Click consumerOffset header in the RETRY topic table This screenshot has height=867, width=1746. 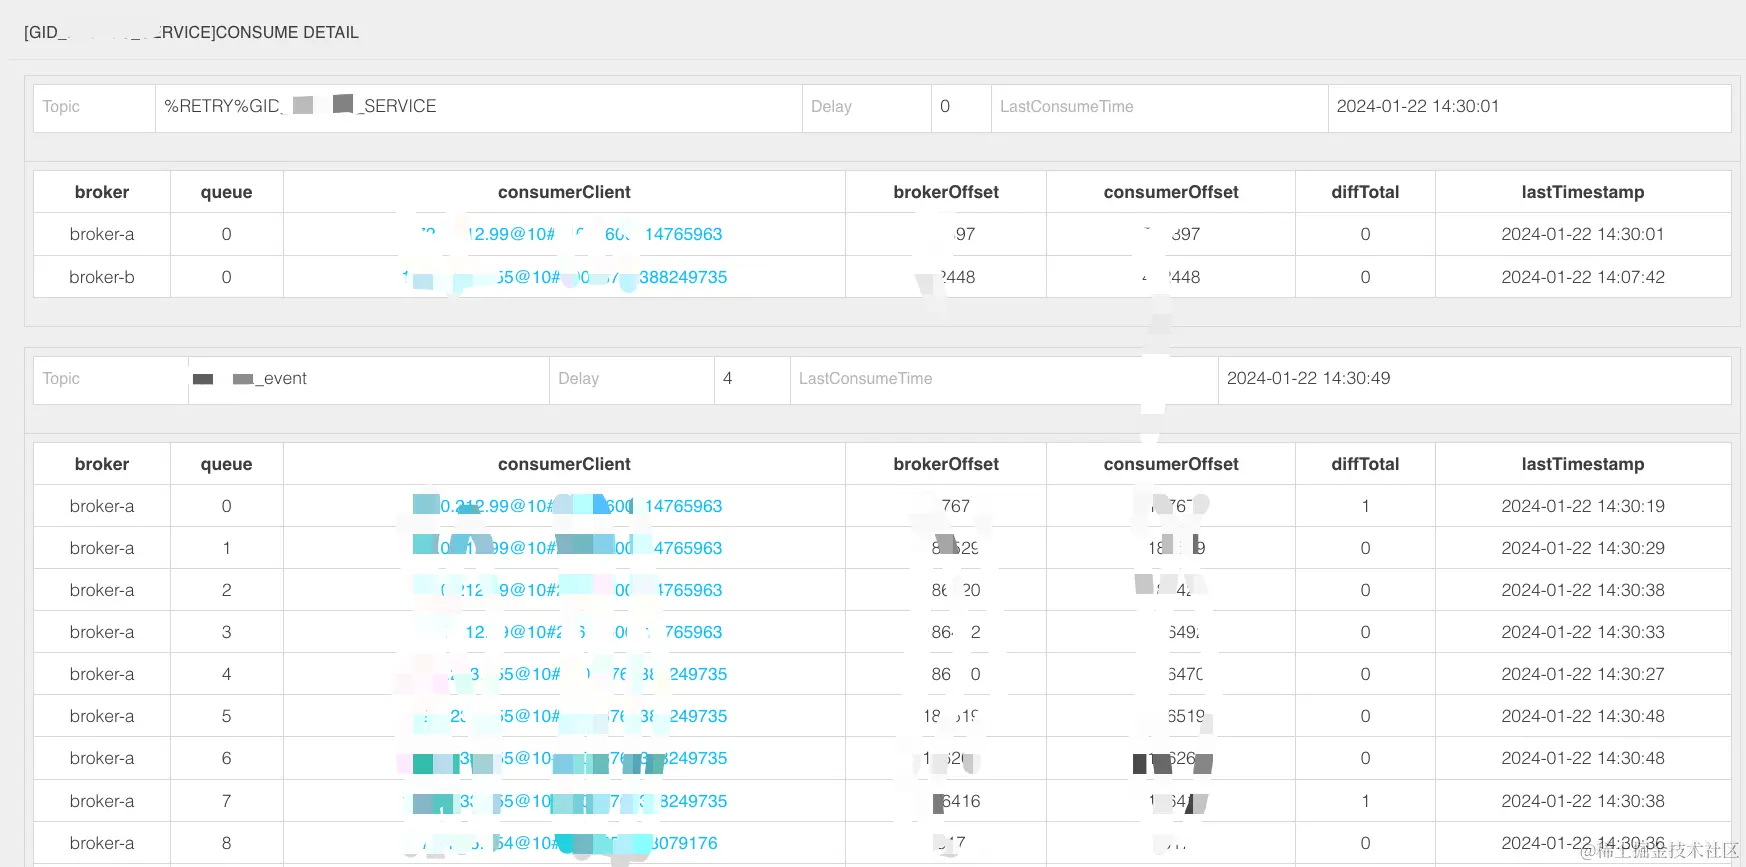coord(1171,192)
